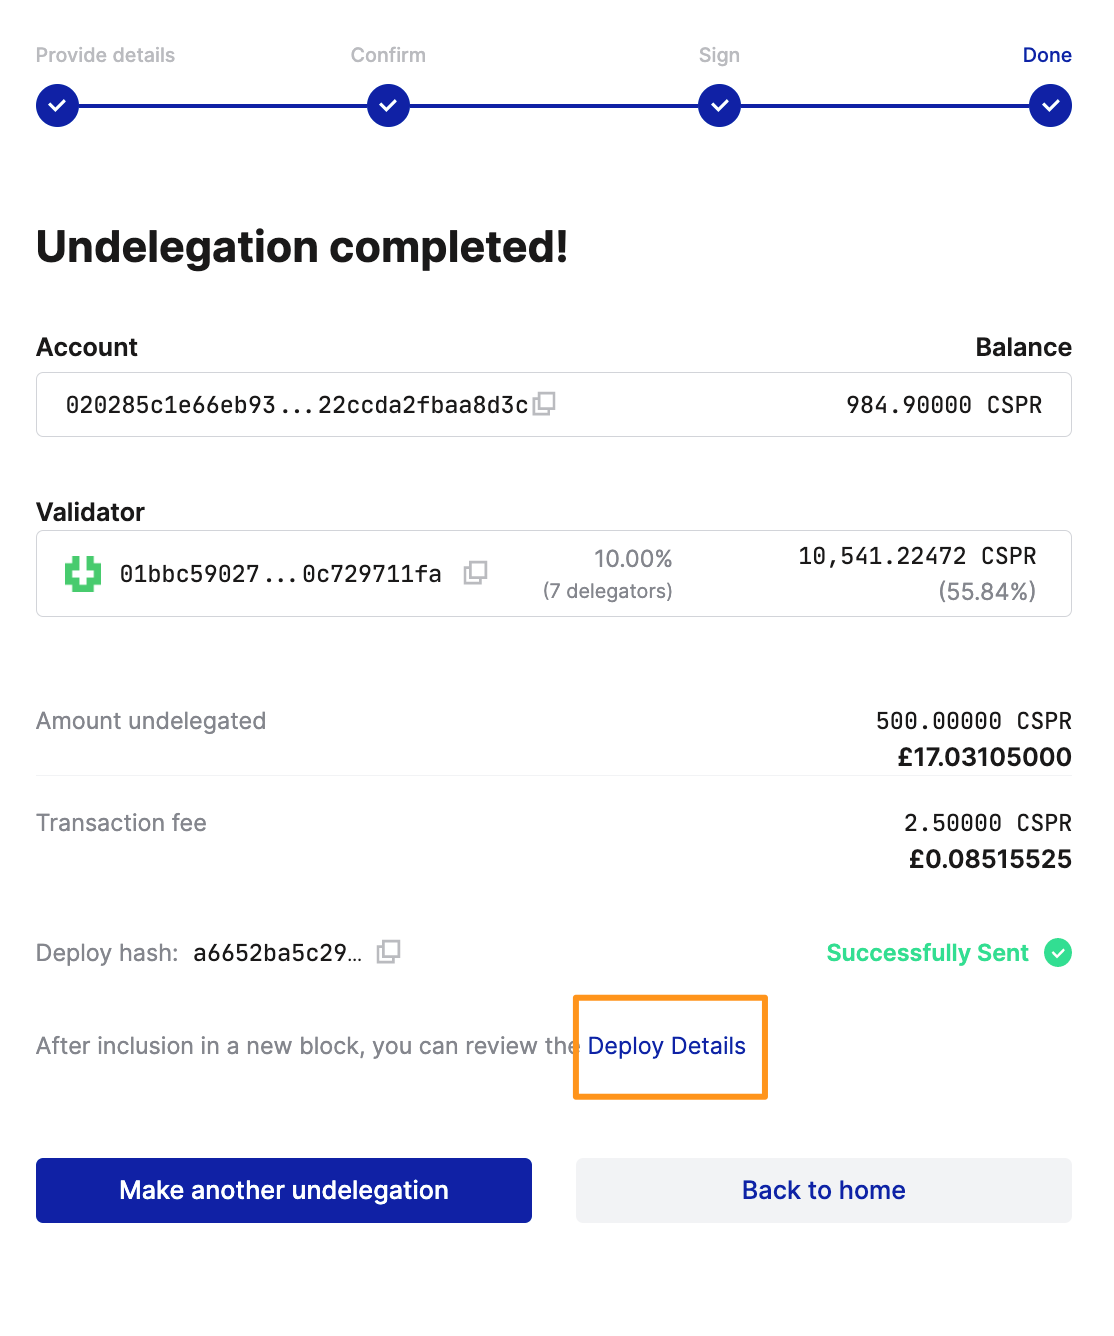Select the Done step label
This screenshot has width=1114, height=1336.
click(1046, 55)
